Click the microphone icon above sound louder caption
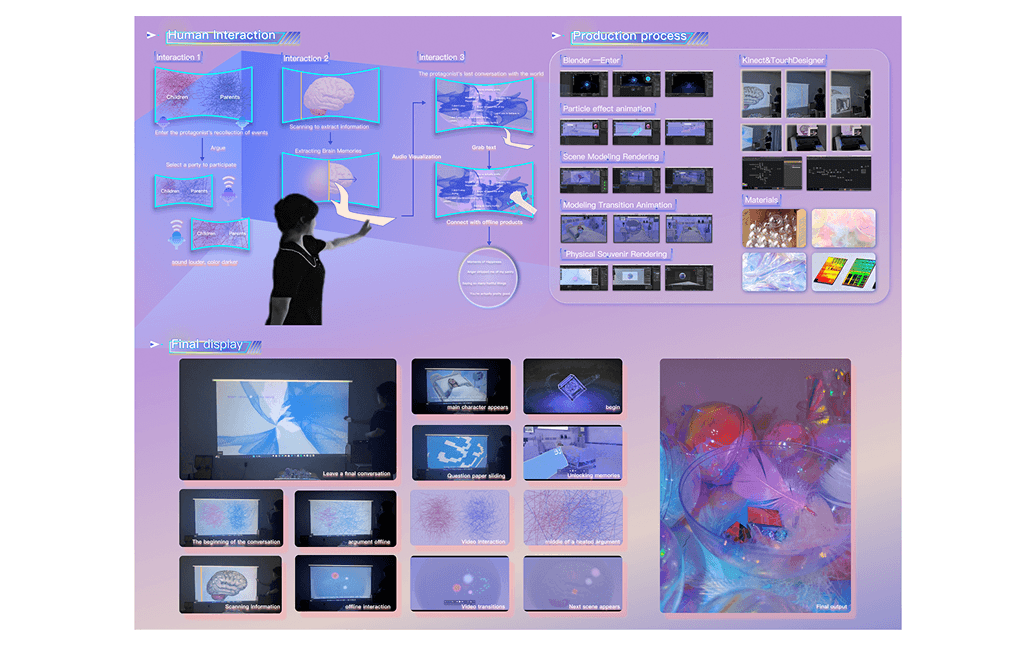1035x646 pixels. (x=176, y=234)
